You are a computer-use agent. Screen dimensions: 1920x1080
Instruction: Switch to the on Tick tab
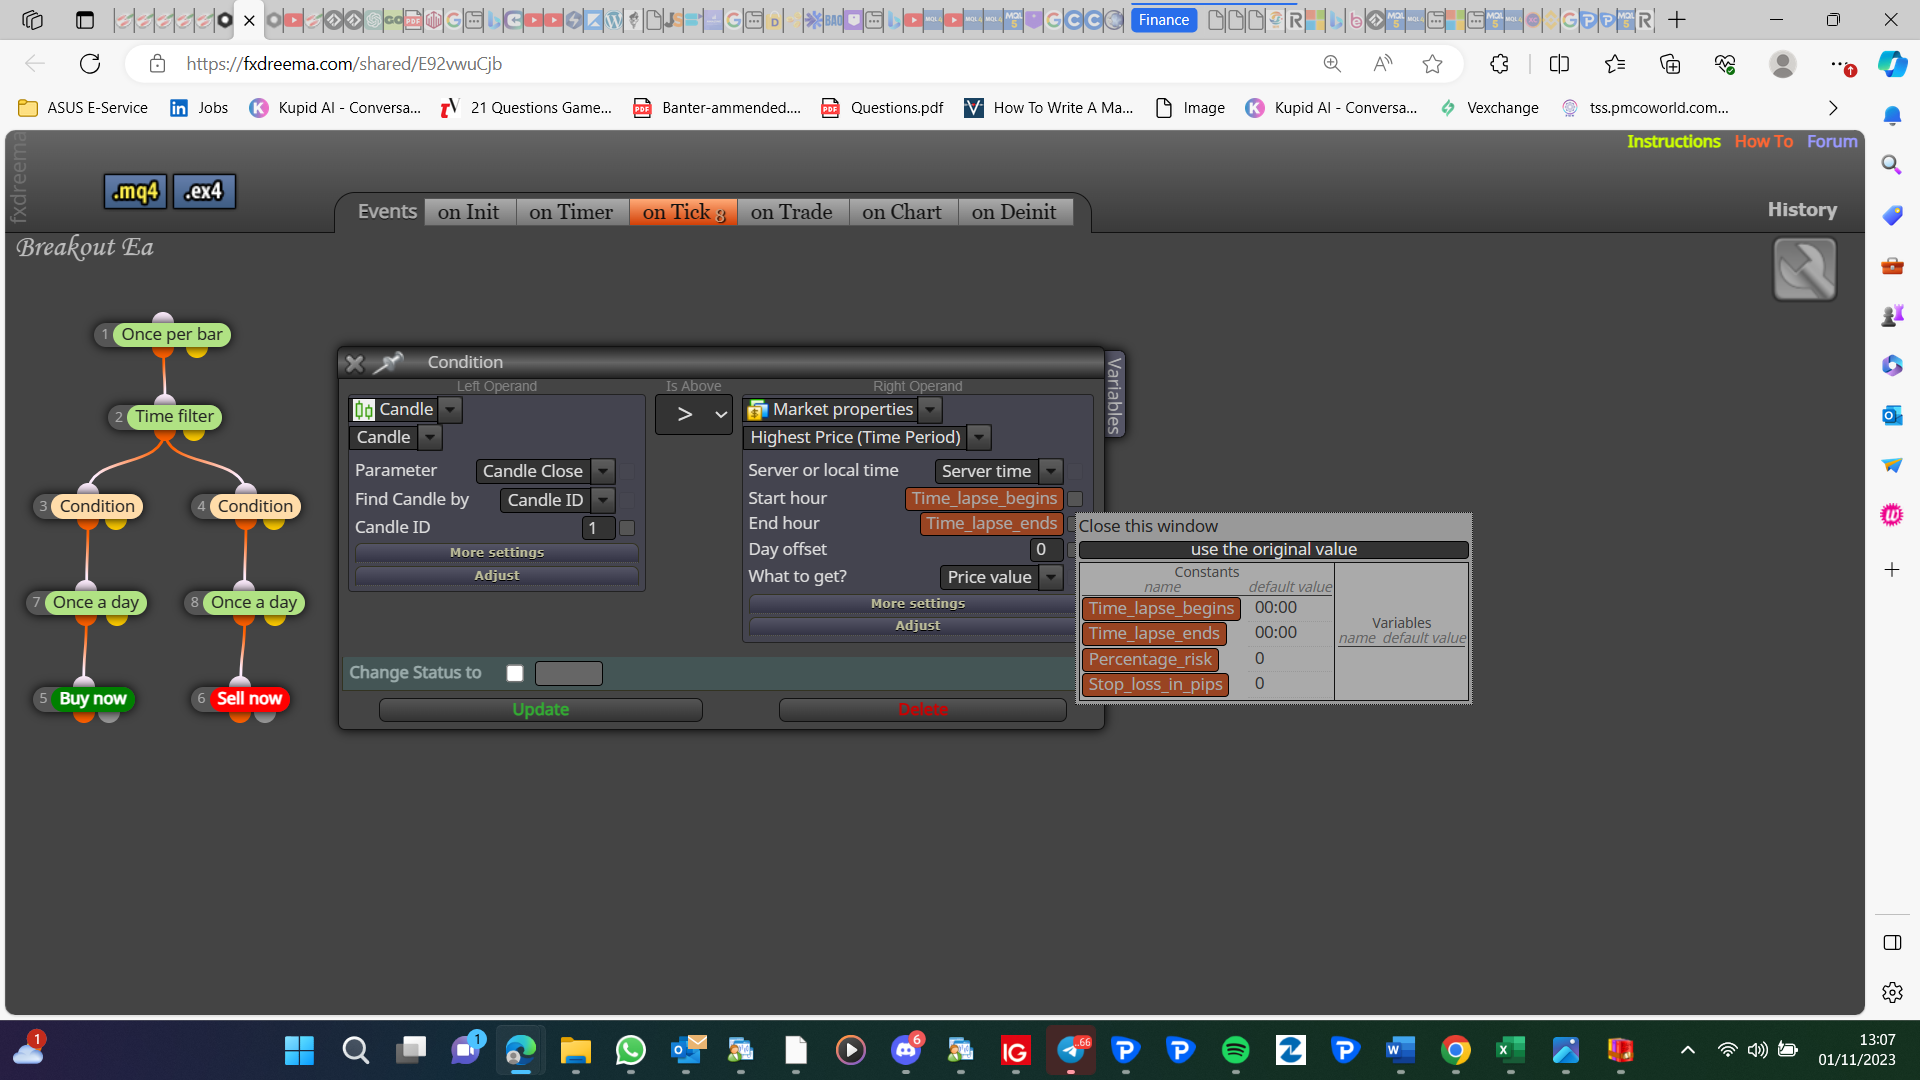coord(683,212)
